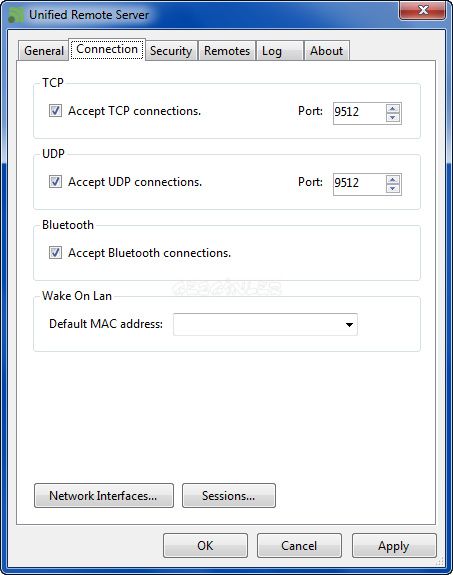Decrease the TCP port with the down arrow
The width and height of the screenshot is (453, 575).
click(x=393, y=118)
